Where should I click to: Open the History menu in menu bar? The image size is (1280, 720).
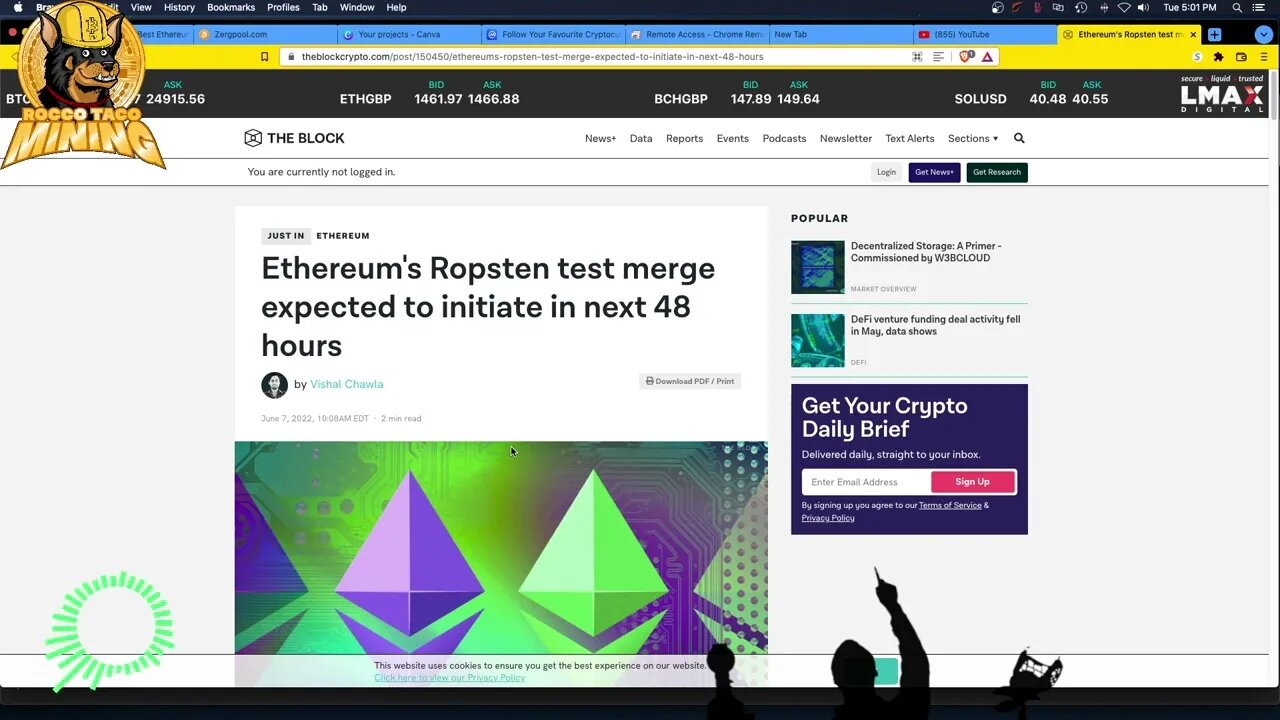179,7
